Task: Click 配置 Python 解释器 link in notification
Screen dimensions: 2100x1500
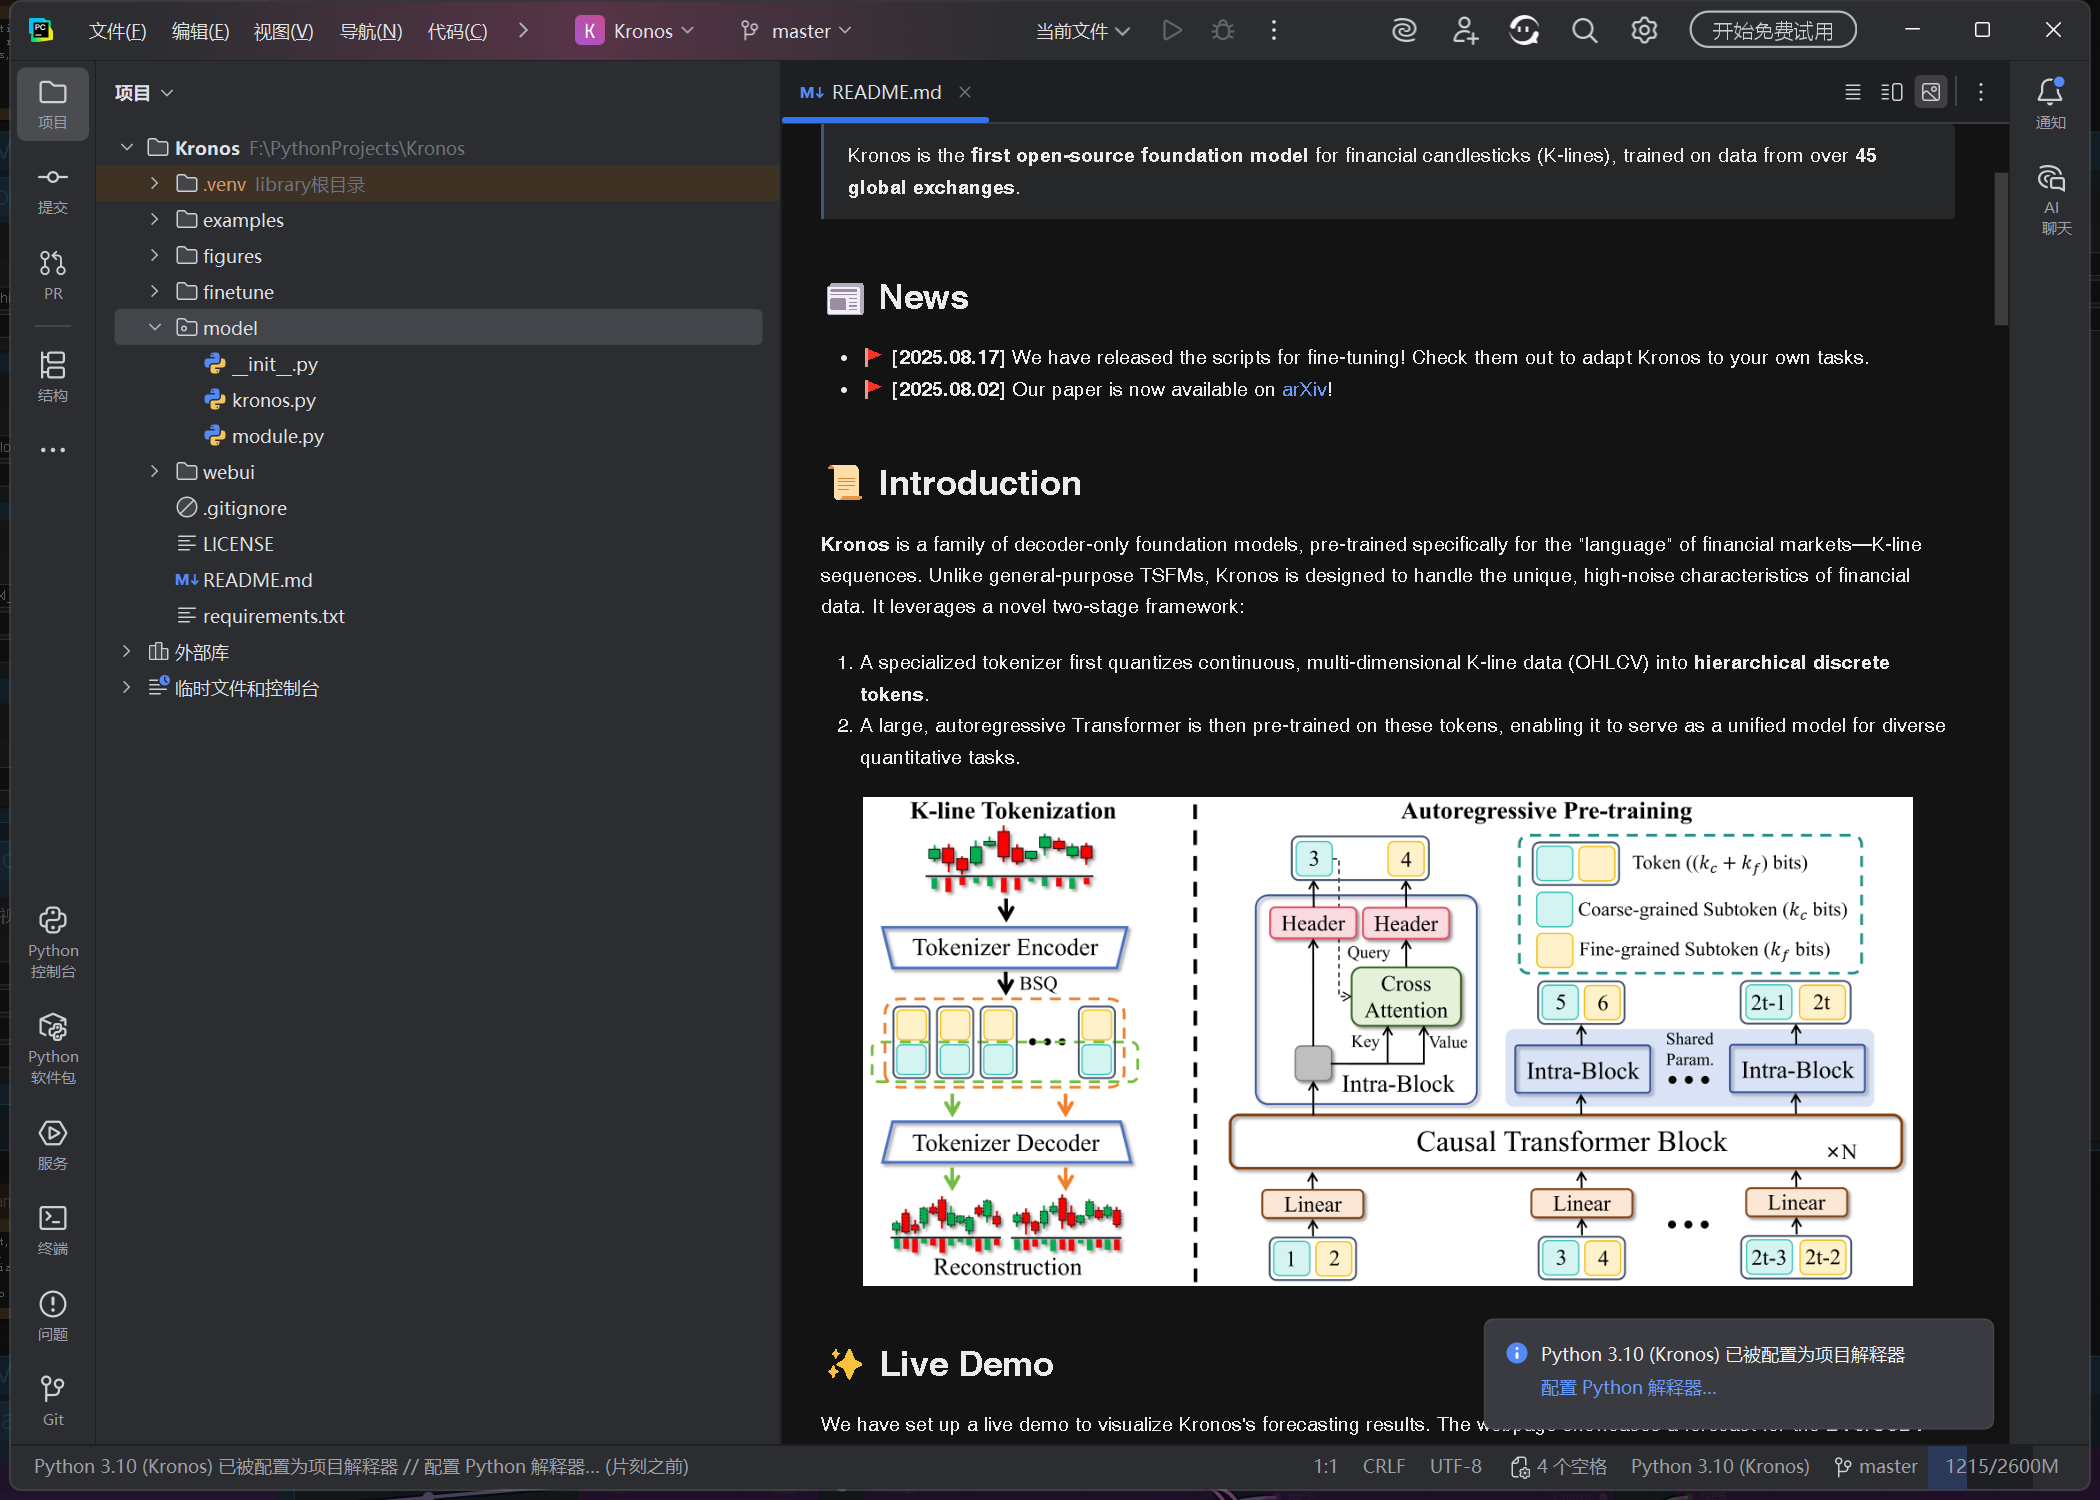Action: 1628,1387
